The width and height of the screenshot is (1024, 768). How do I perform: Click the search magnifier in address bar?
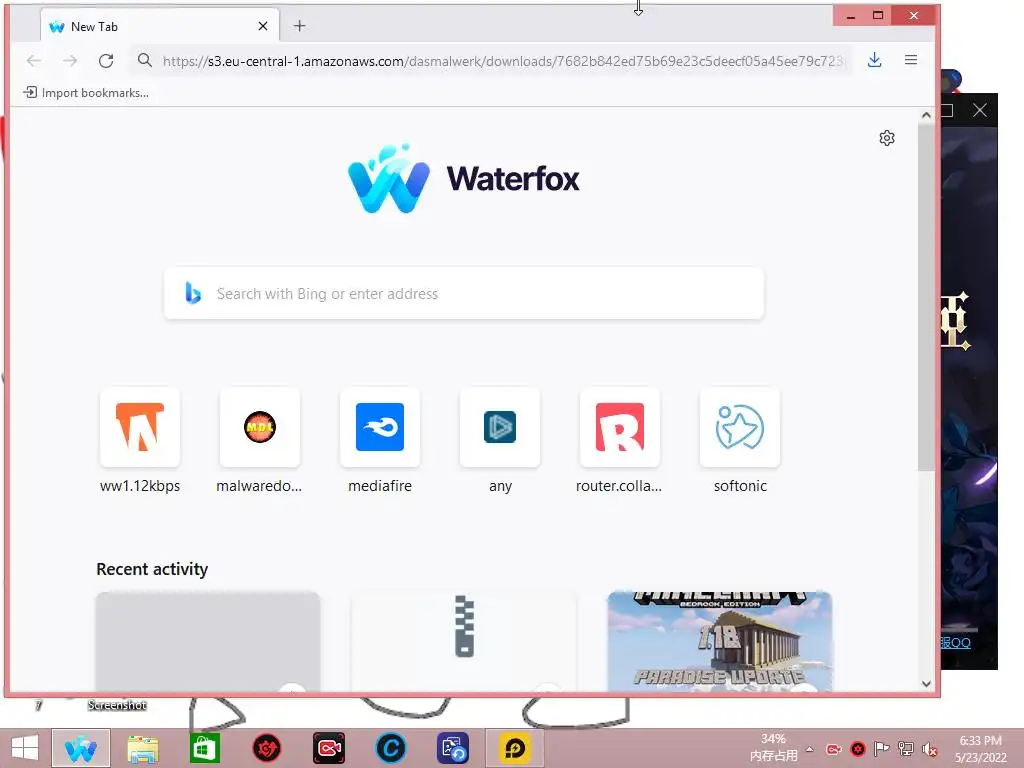point(144,61)
